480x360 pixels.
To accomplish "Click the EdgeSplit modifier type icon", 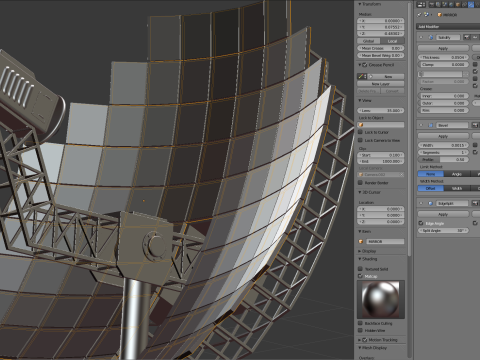I will tap(431, 203).
